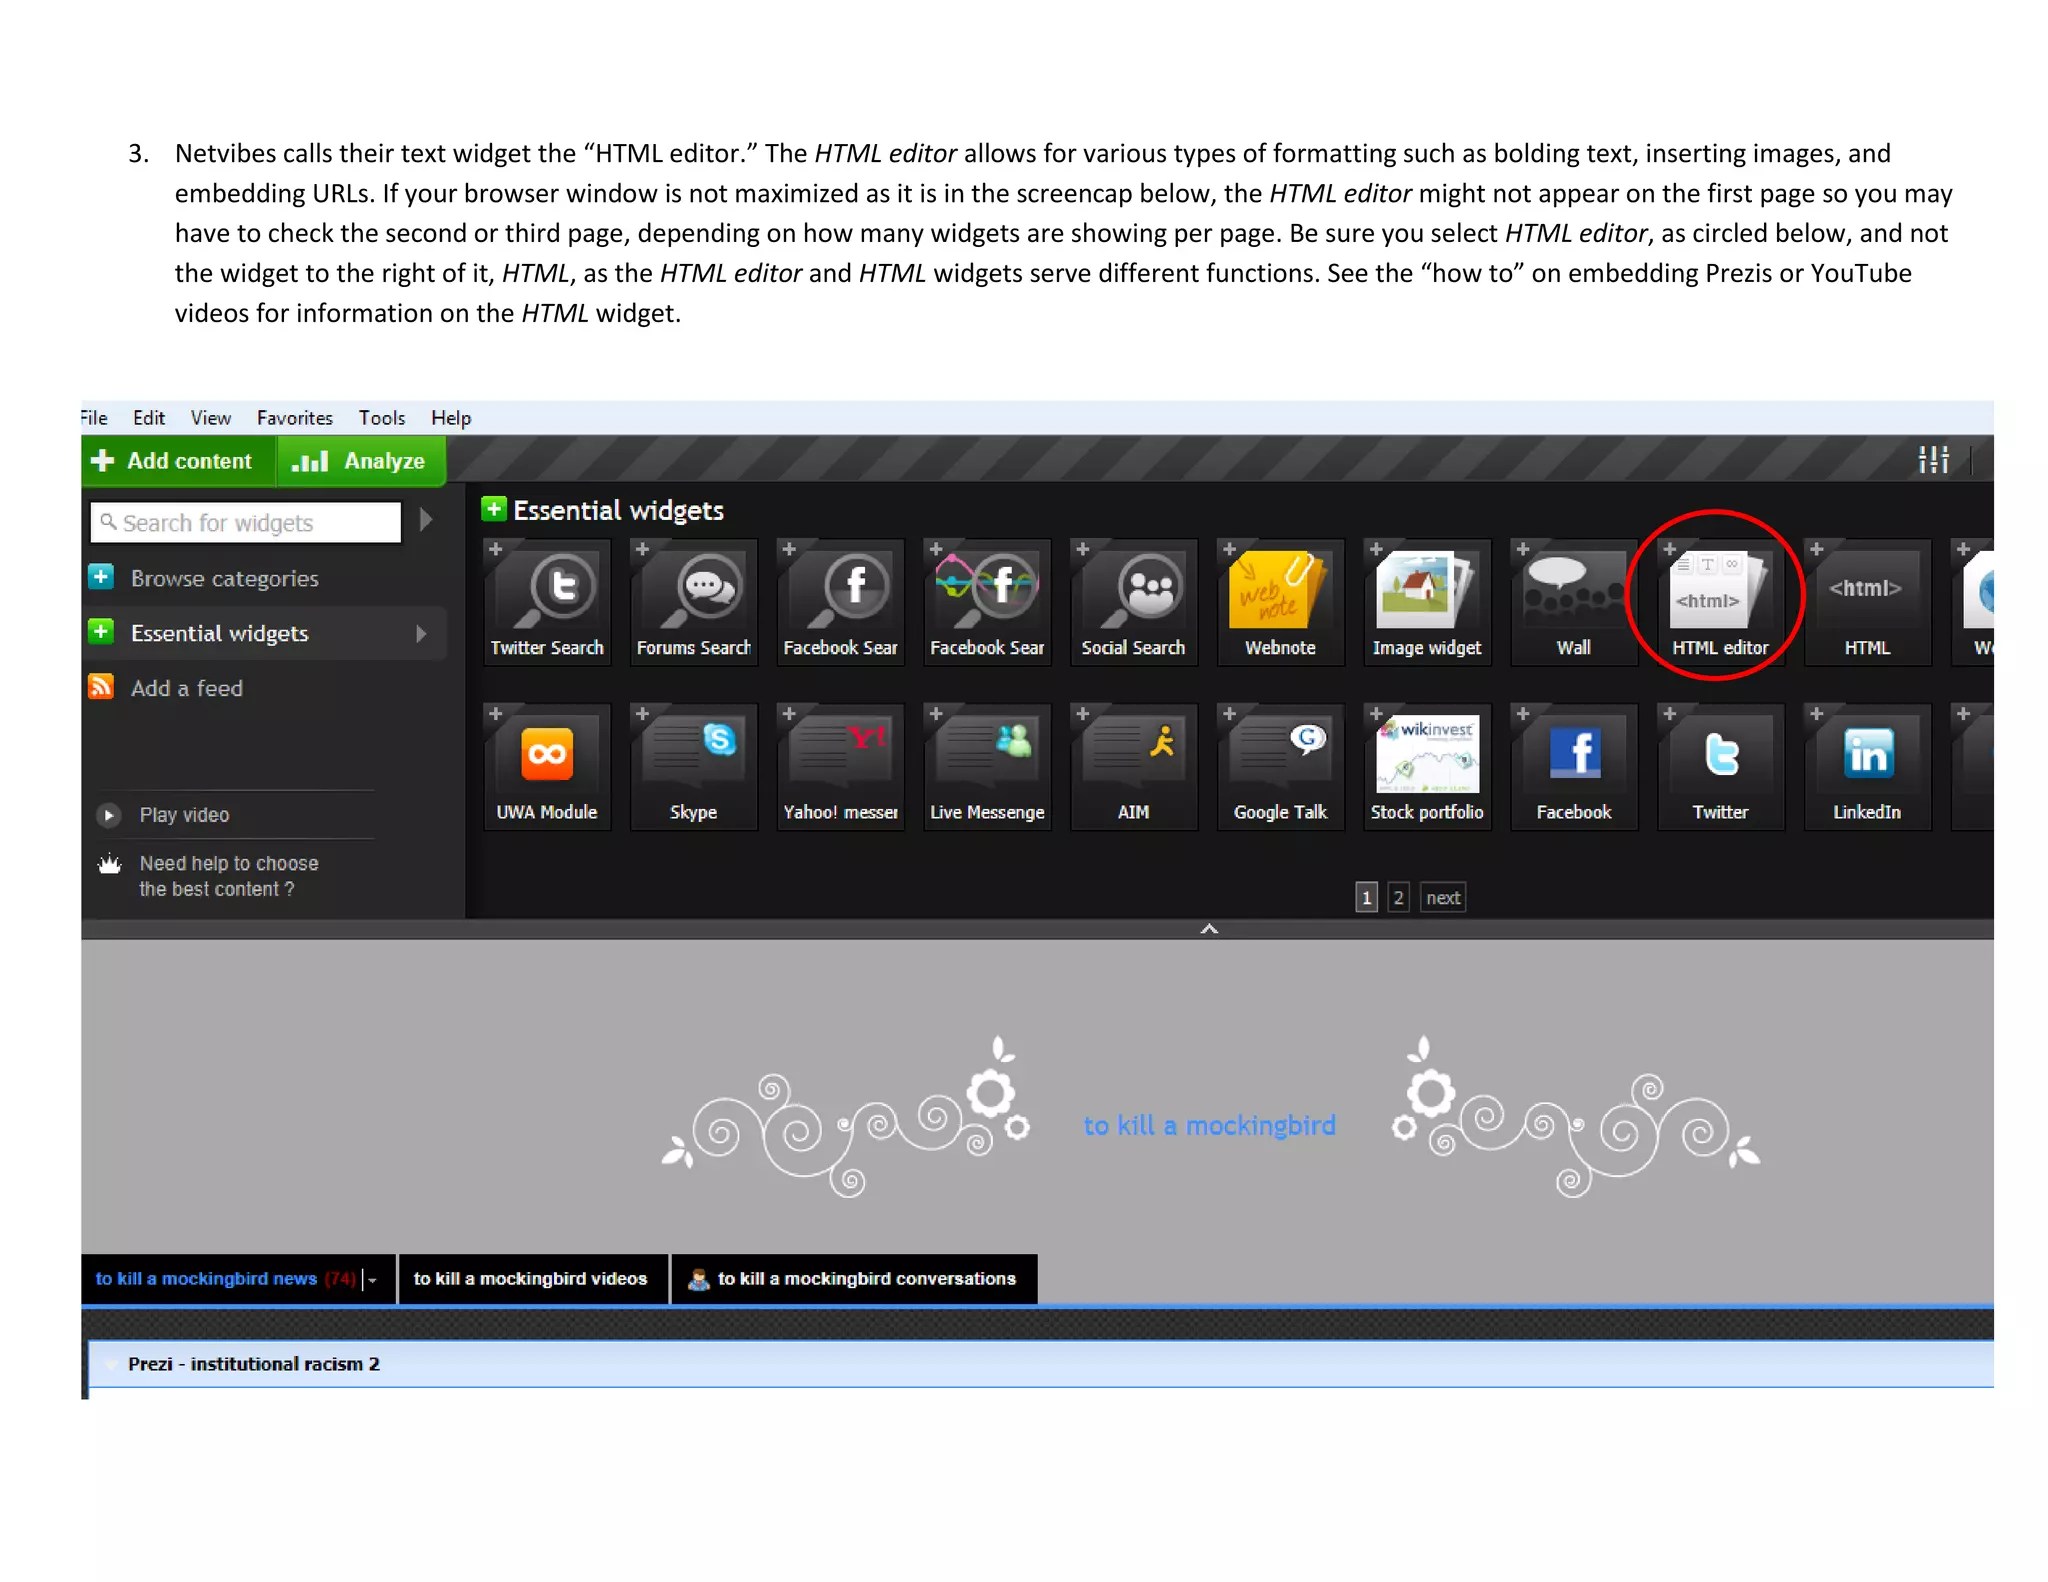This screenshot has height=1582, width=2048.
Task: Select the UWA Module widget
Action: (x=547, y=767)
